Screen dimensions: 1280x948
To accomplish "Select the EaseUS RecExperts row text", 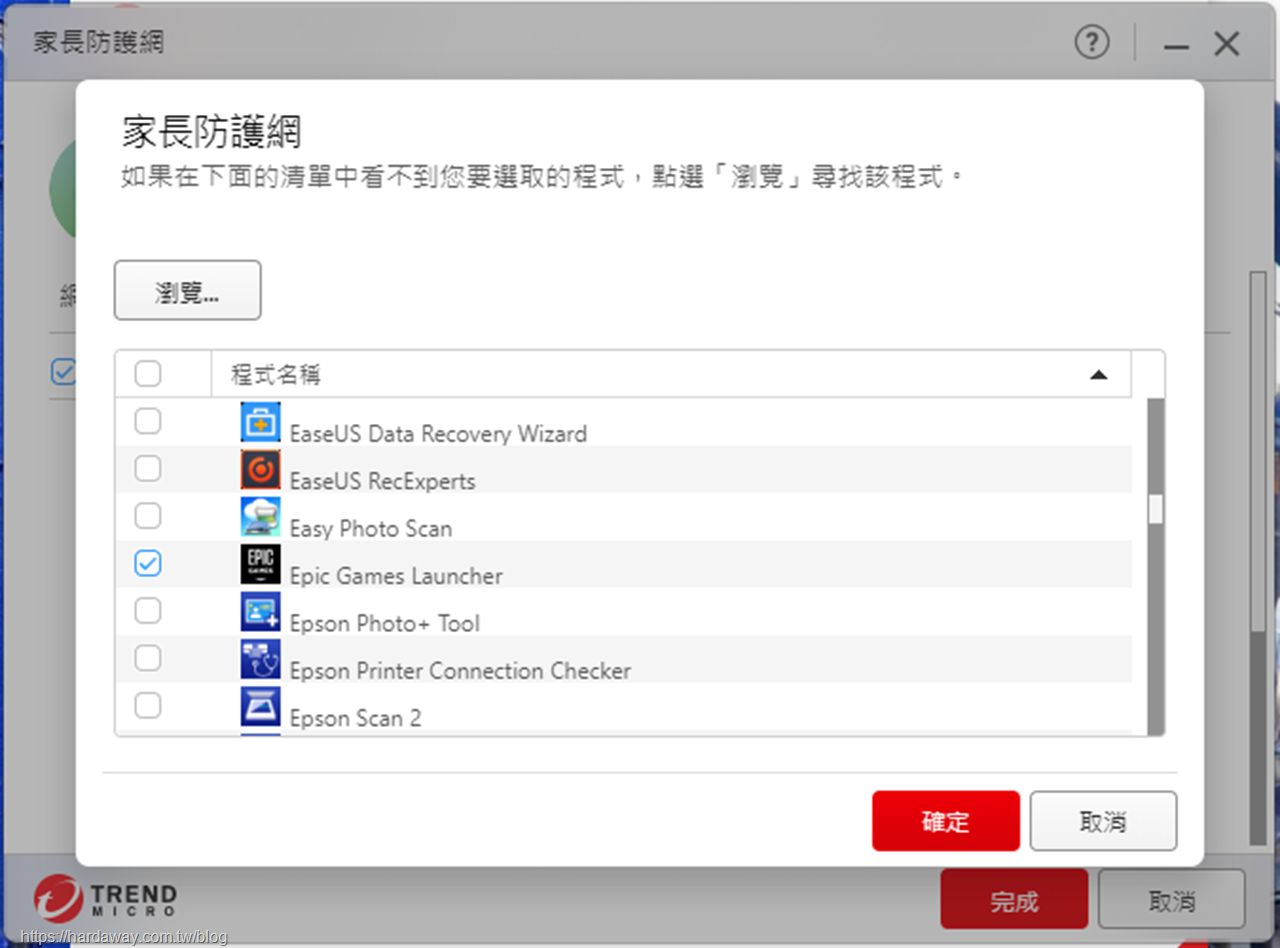I will pos(382,481).
